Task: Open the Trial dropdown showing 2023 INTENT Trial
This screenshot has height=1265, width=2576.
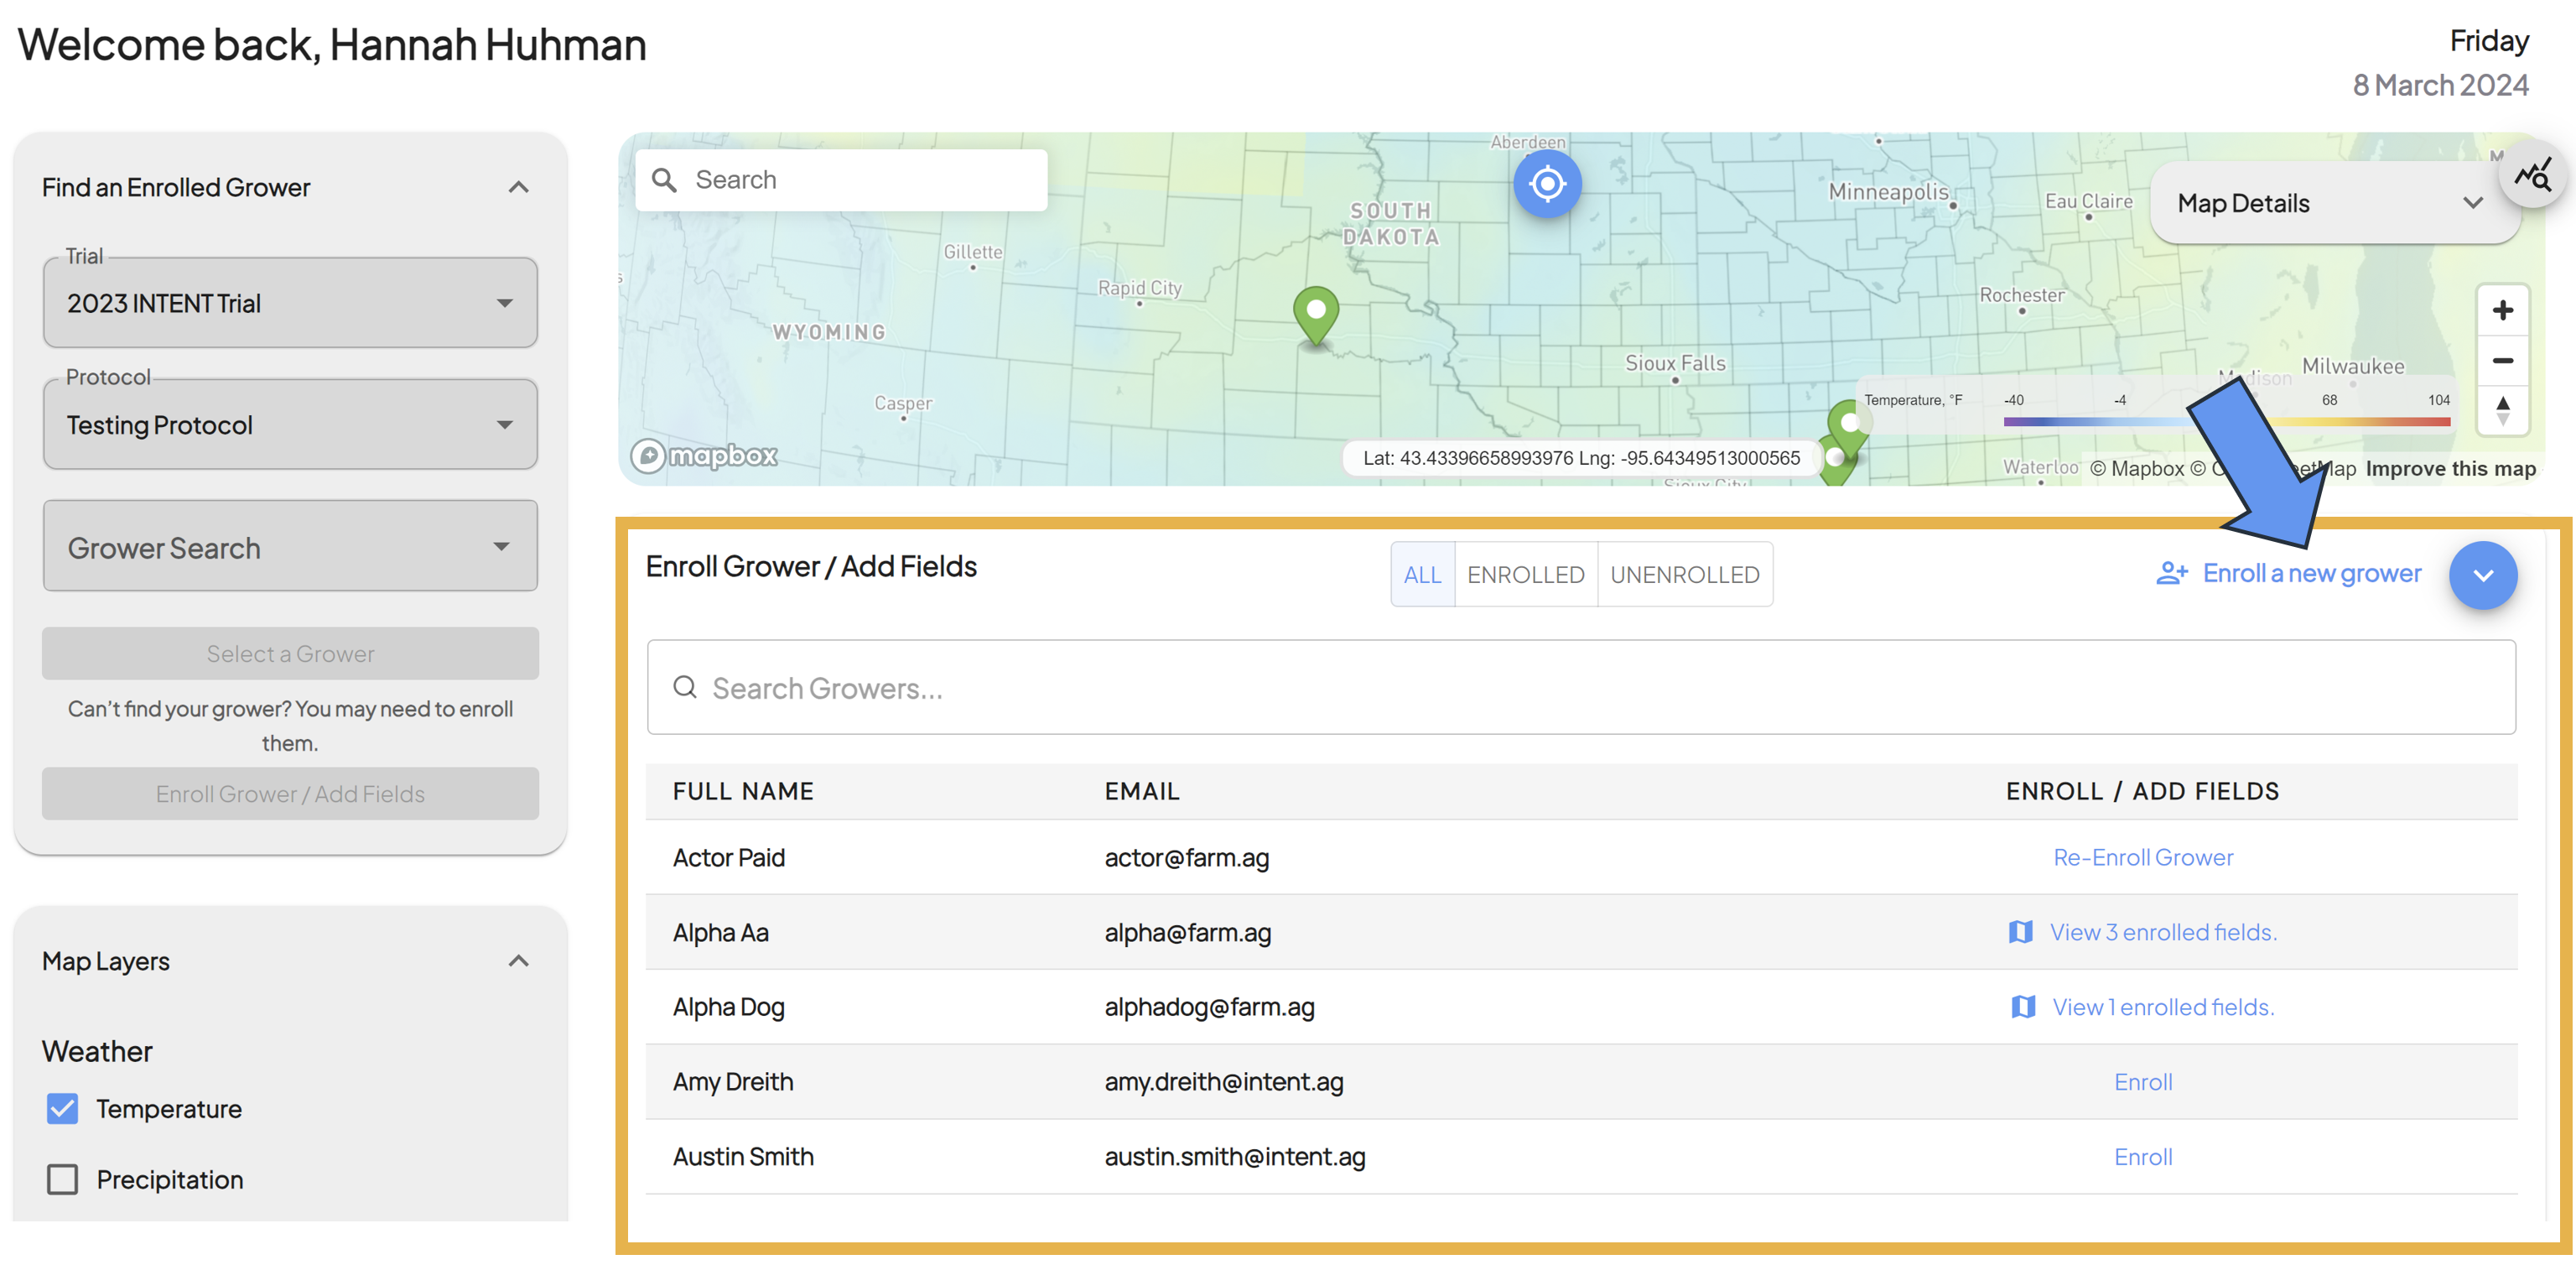Action: point(290,303)
